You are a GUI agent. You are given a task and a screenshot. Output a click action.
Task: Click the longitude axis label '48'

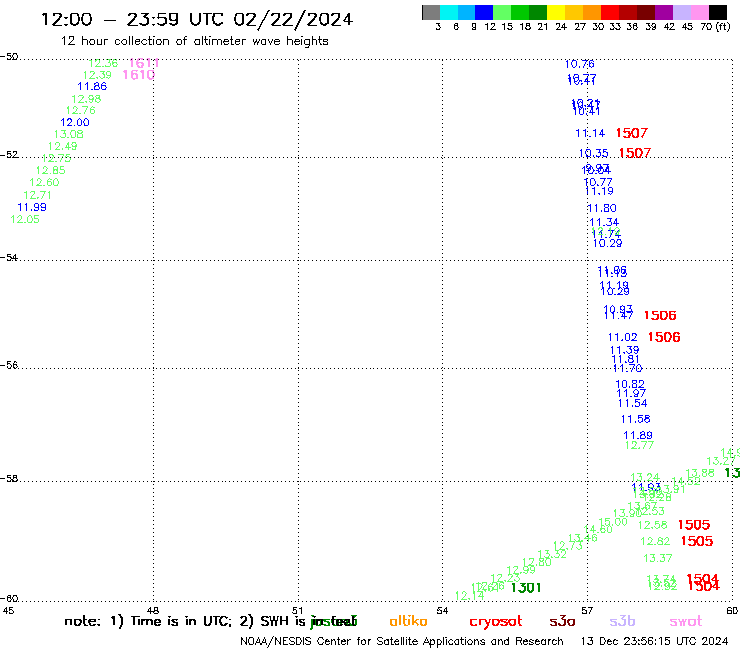pos(153,611)
